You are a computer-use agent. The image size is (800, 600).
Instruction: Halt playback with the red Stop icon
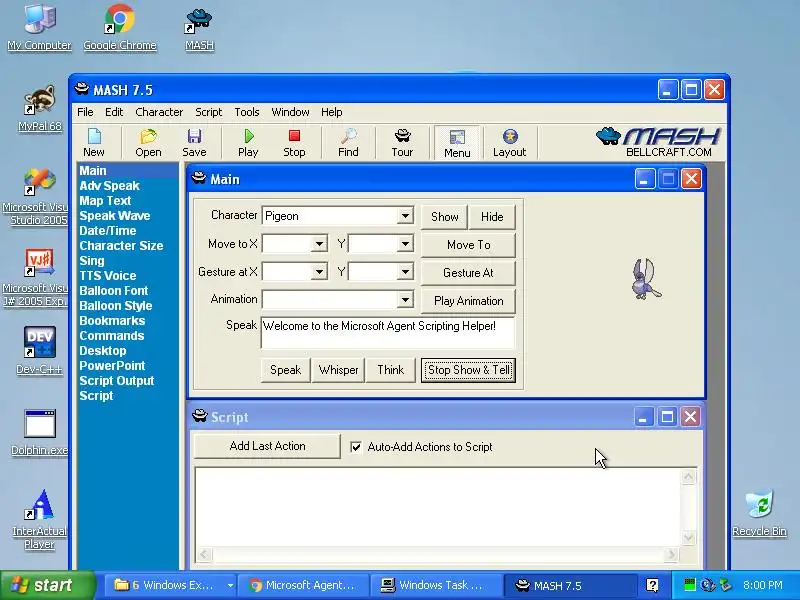294,143
